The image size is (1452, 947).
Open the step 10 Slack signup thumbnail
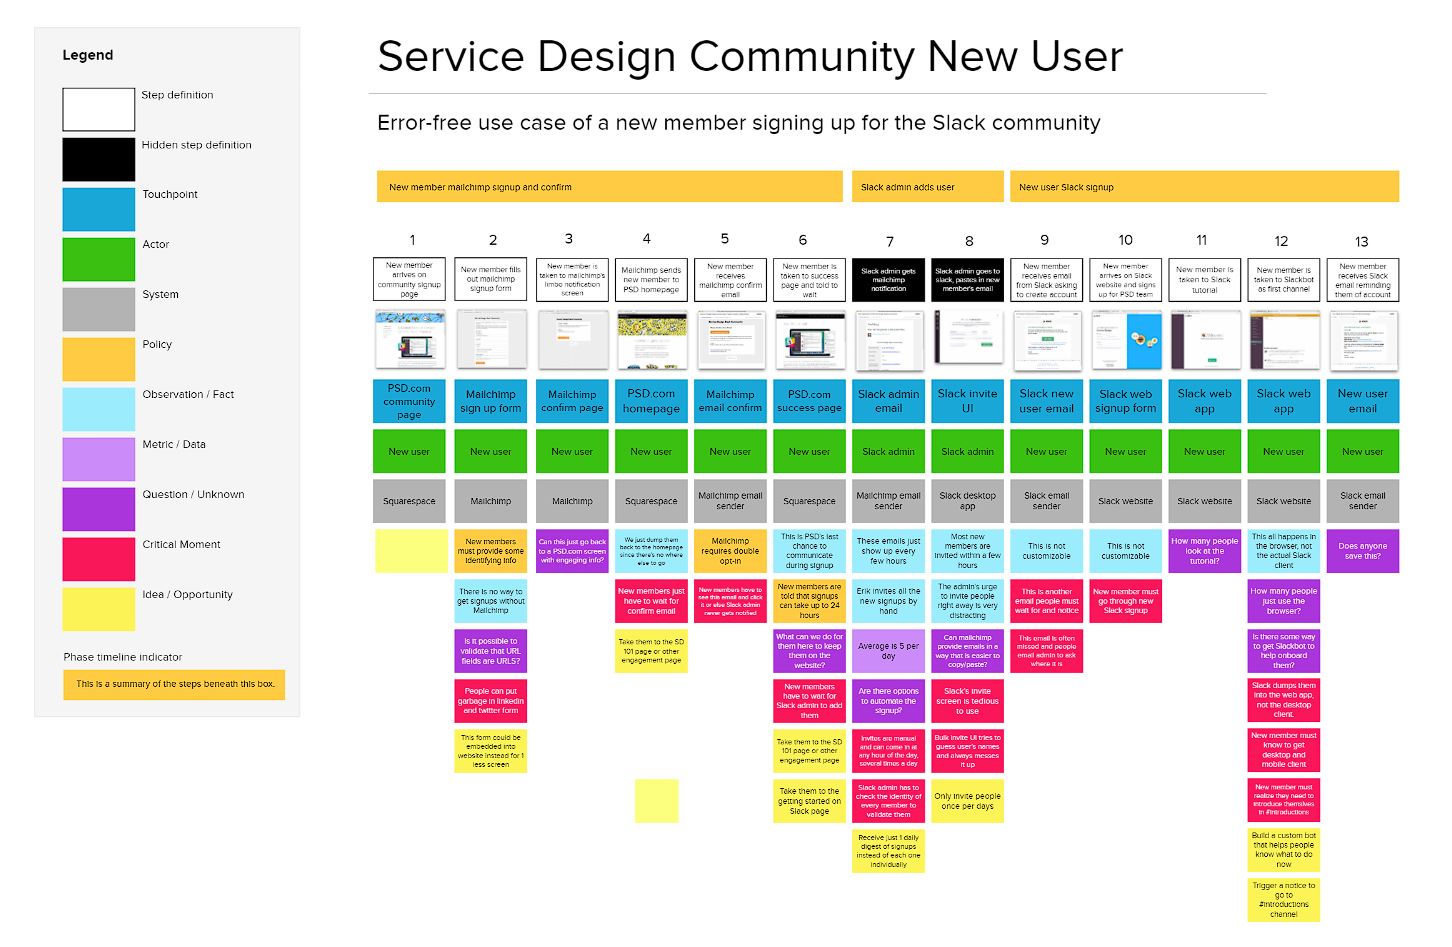pyautogui.click(x=1126, y=340)
